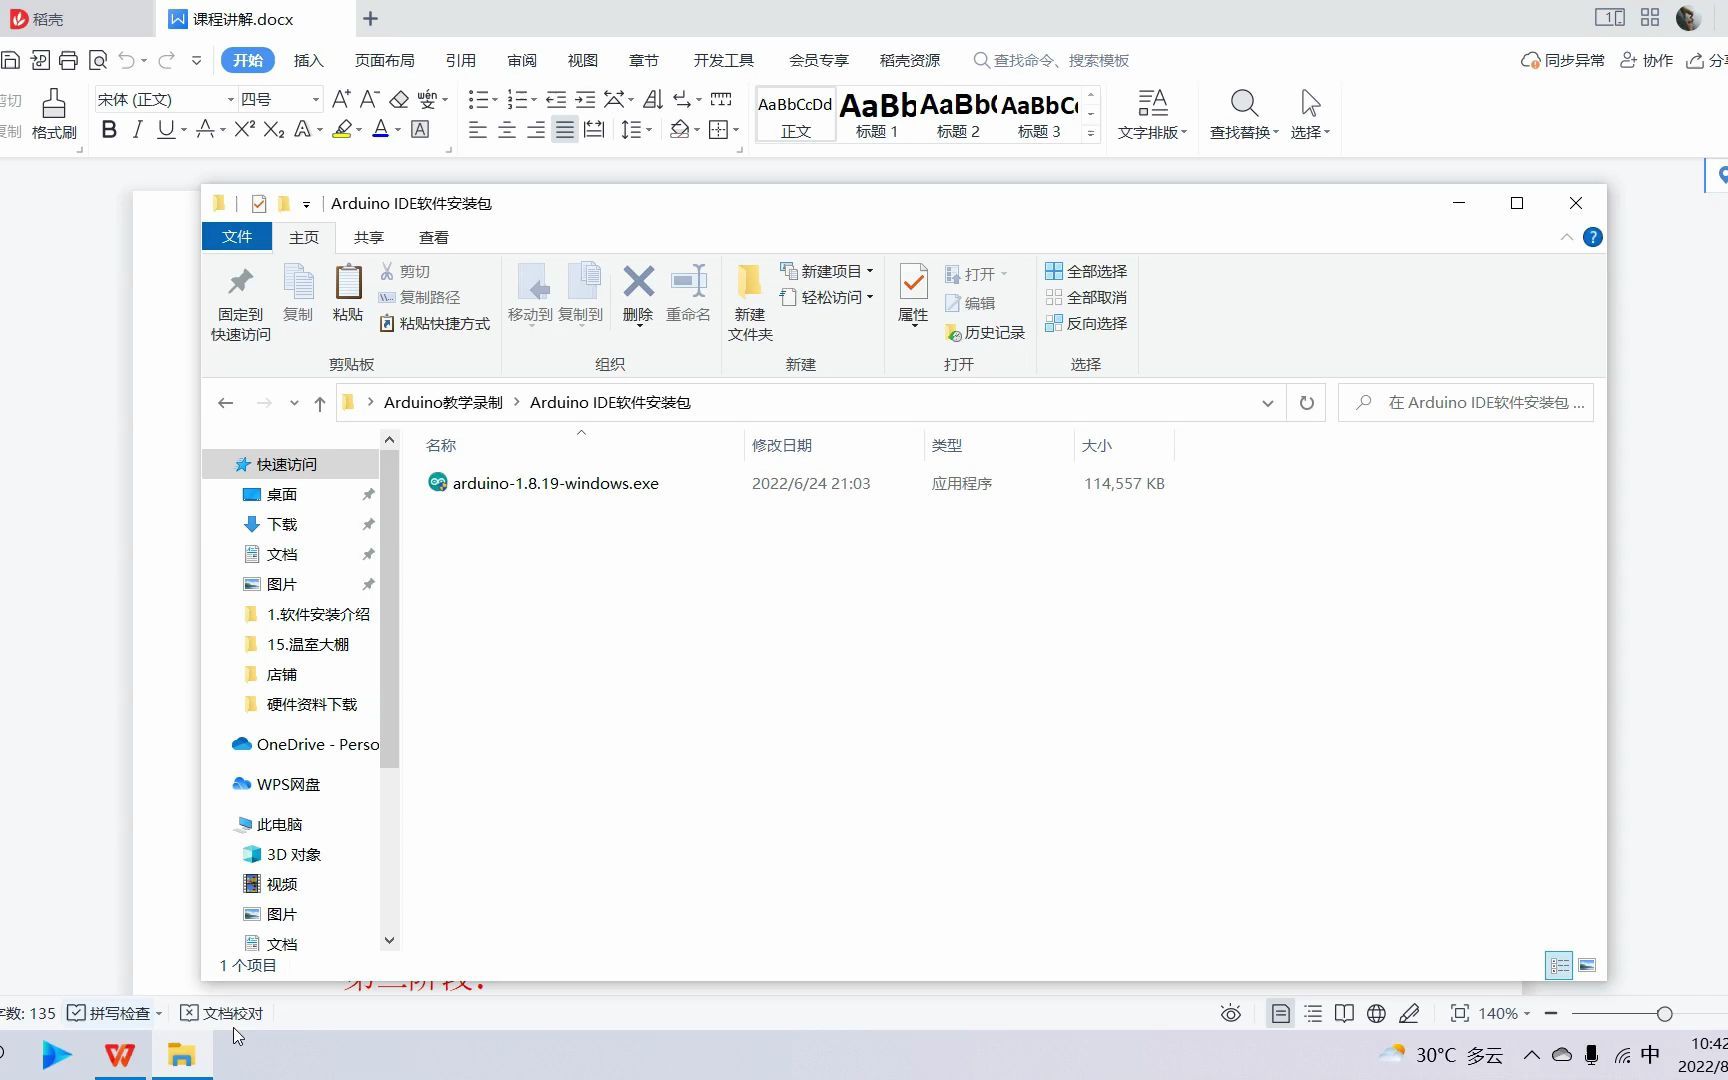Go up one folder level arrow
The width and height of the screenshot is (1728, 1080).
pyautogui.click(x=320, y=403)
